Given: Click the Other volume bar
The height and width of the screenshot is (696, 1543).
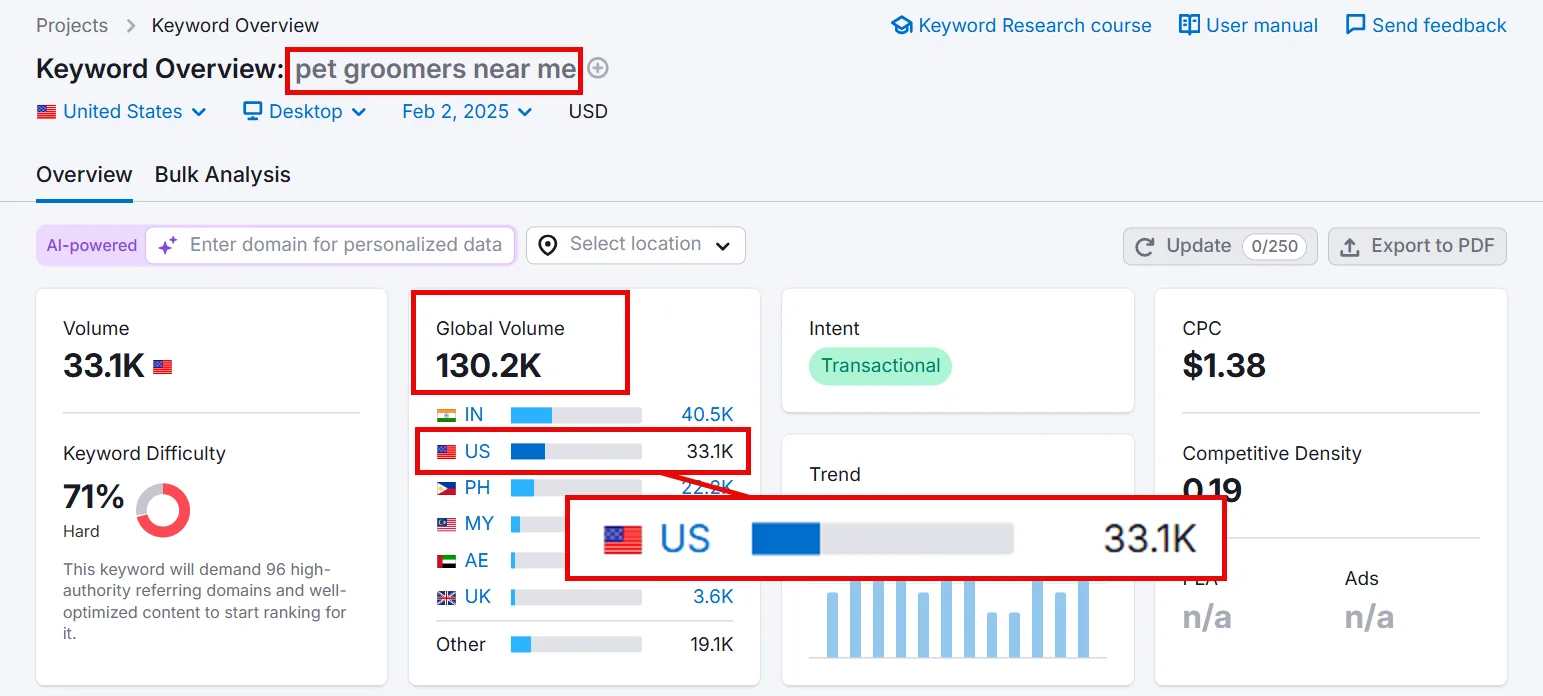Looking at the screenshot, I should tap(576, 645).
